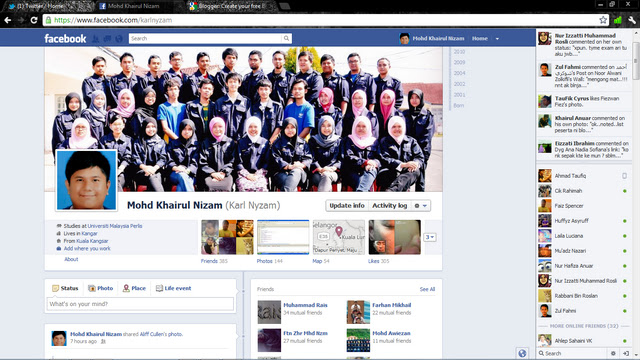Image resolution: width=640 pixels, height=360 pixels.
Task: Open chat with Laila Luciana
Action: [x=583, y=236]
